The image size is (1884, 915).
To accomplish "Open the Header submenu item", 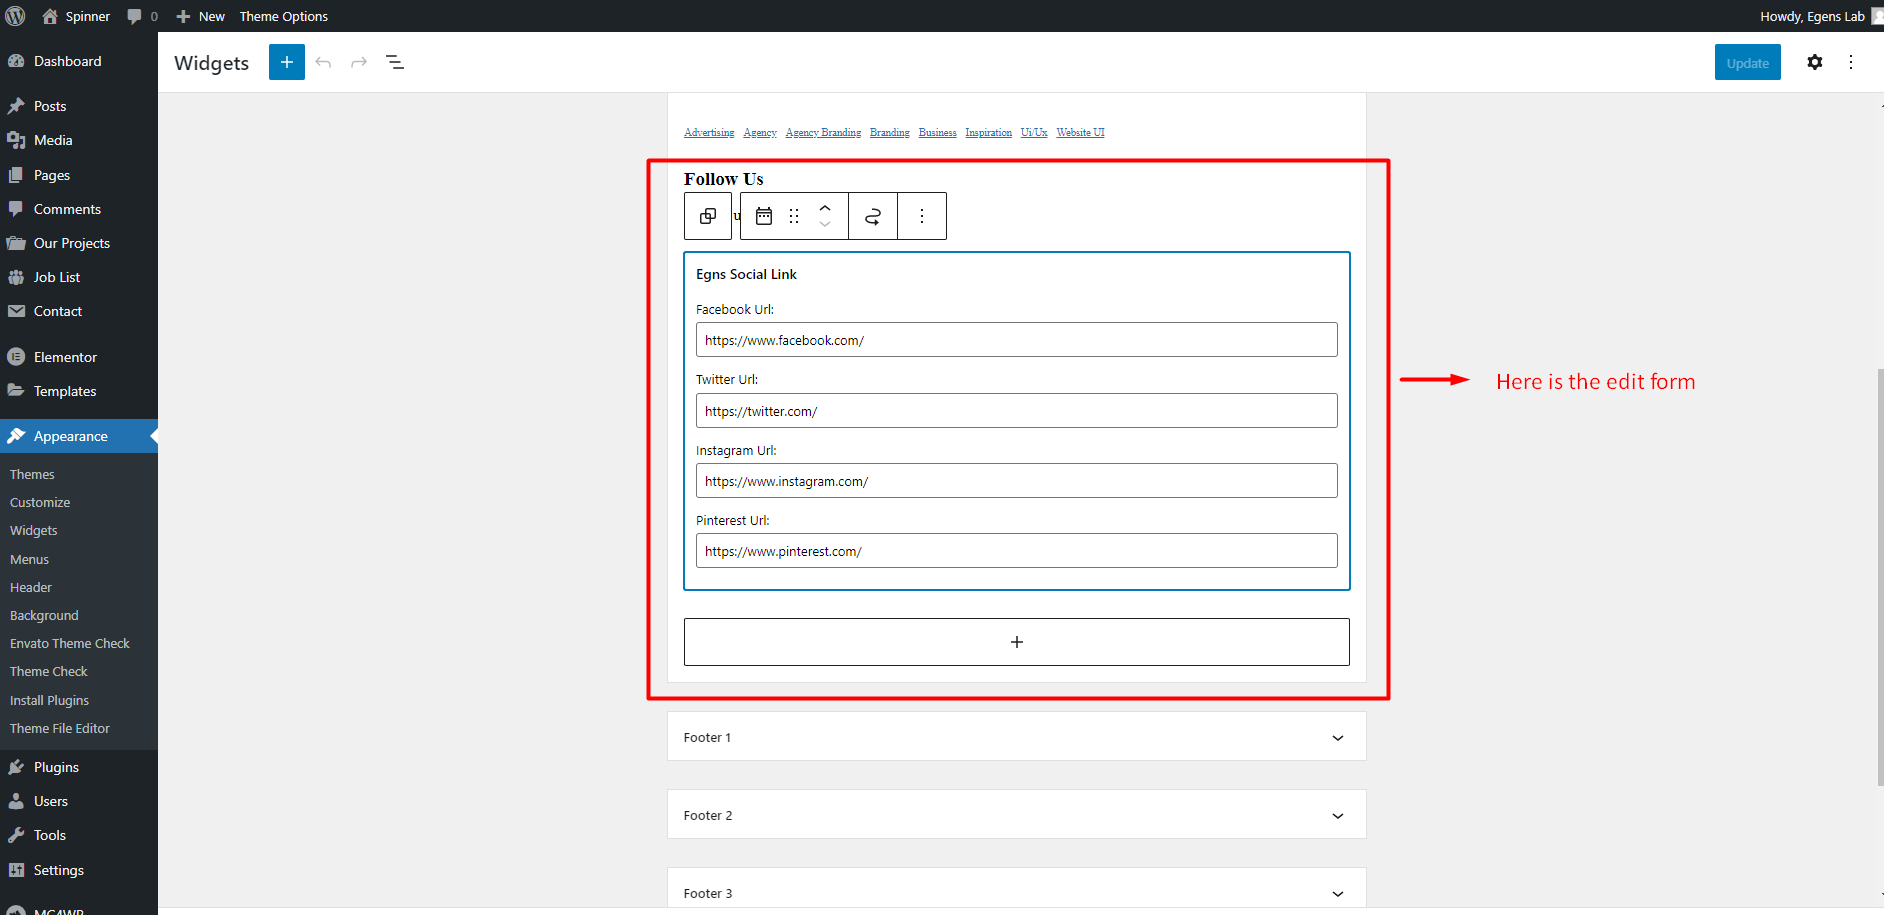I will [31, 587].
